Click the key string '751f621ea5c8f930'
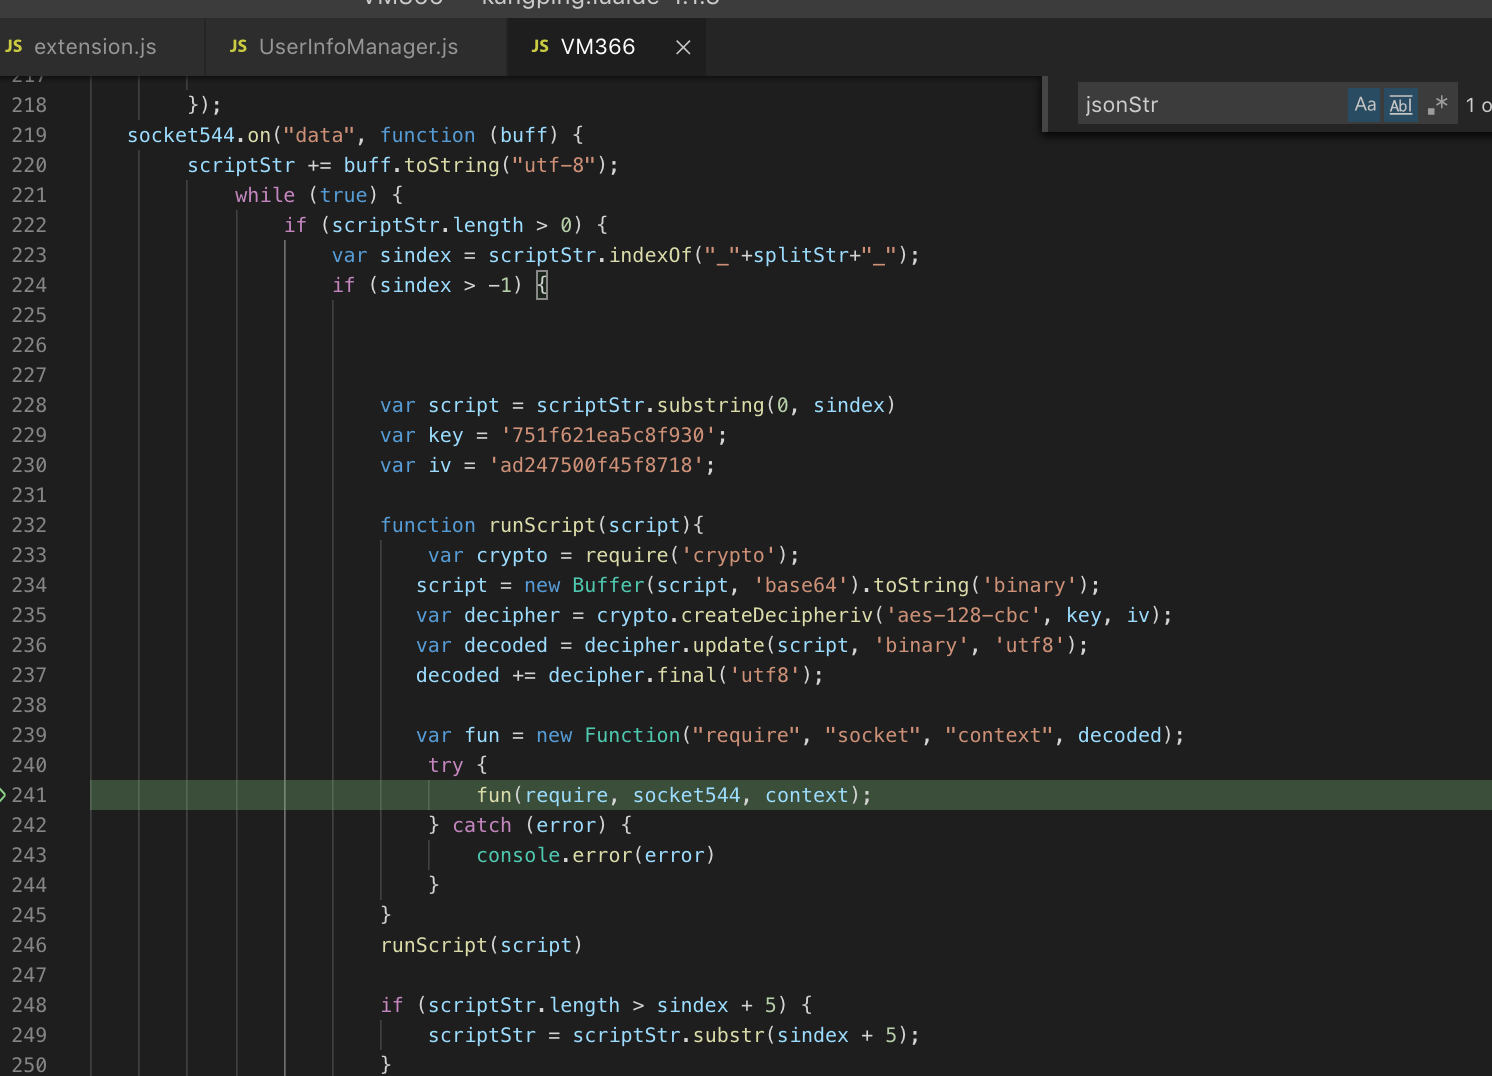1492x1076 pixels. pos(609,435)
